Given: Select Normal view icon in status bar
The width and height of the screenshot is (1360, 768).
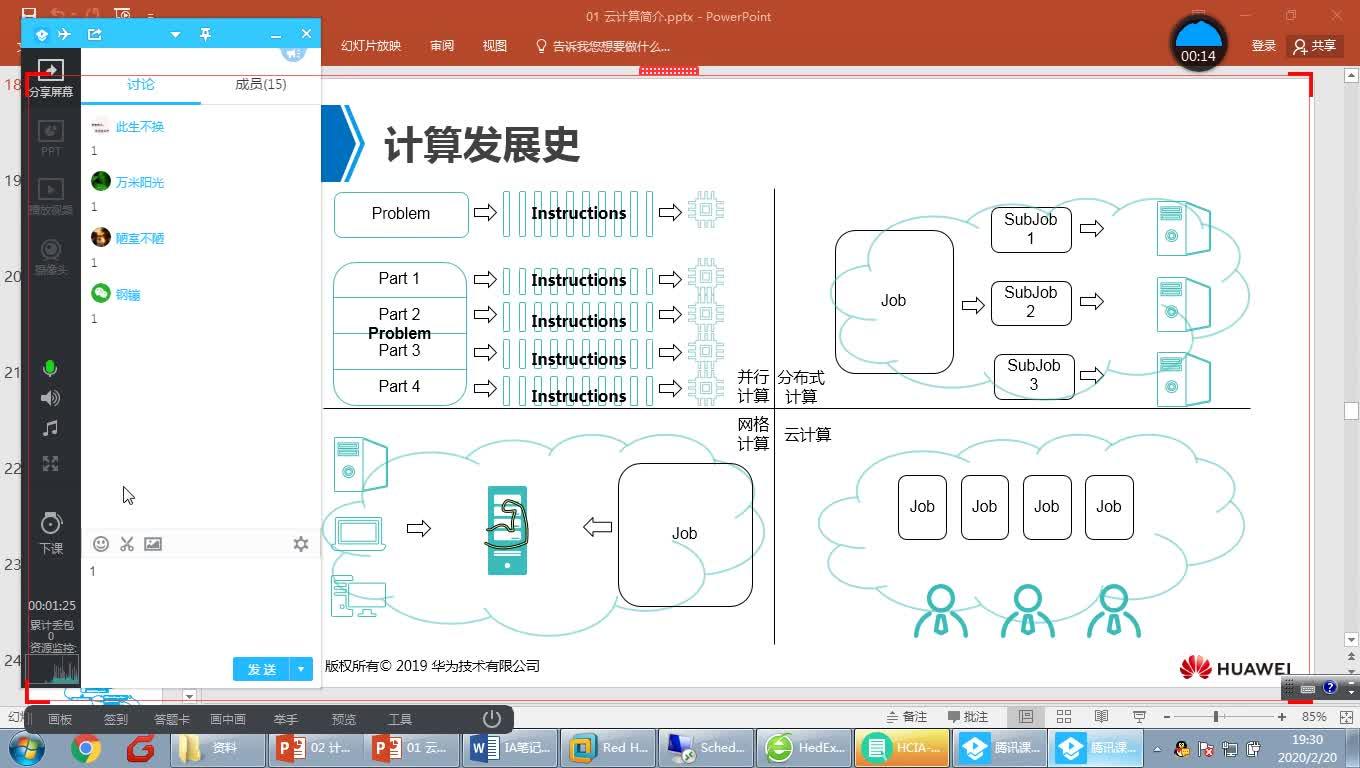Looking at the screenshot, I should click(1026, 717).
